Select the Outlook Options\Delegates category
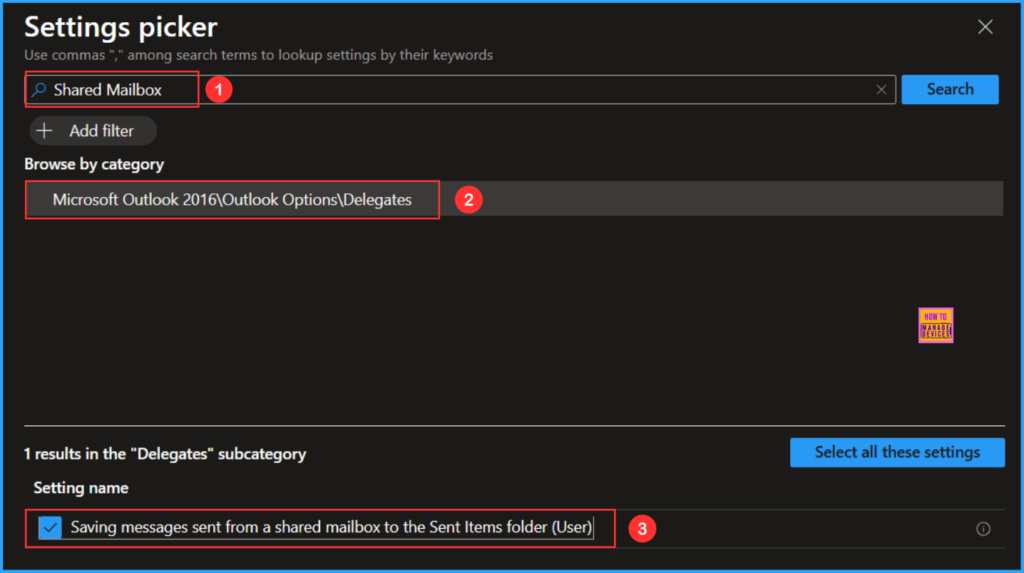The width and height of the screenshot is (1024, 573). [x=514, y=199]
